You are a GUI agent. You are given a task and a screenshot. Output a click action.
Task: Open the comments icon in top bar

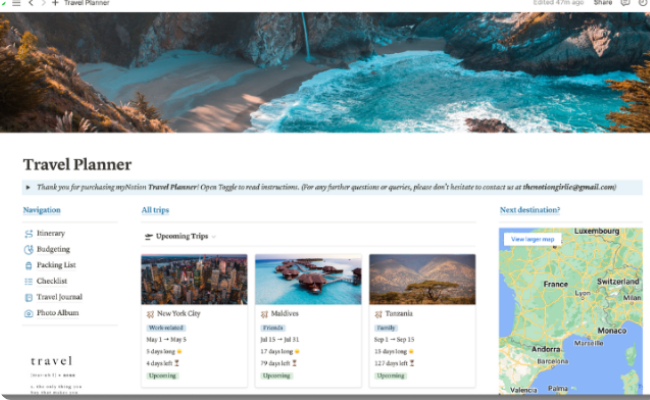[x=625, y=3]
